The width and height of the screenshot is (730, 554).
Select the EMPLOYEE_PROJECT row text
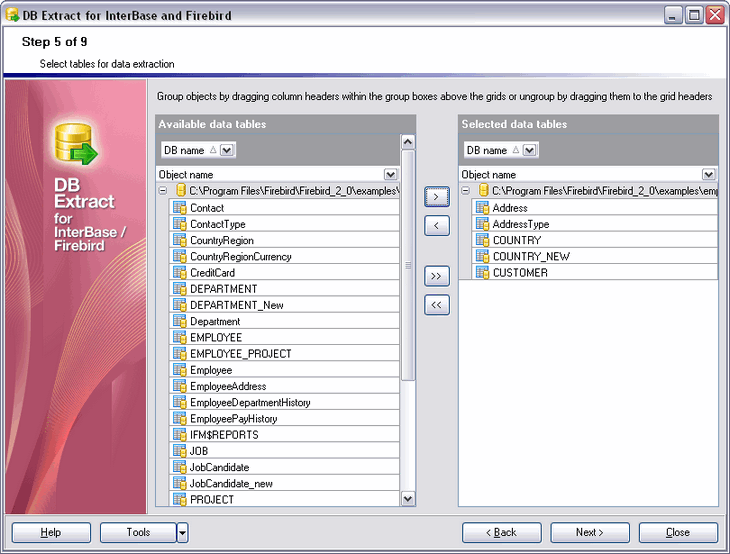tap(240, 354)
